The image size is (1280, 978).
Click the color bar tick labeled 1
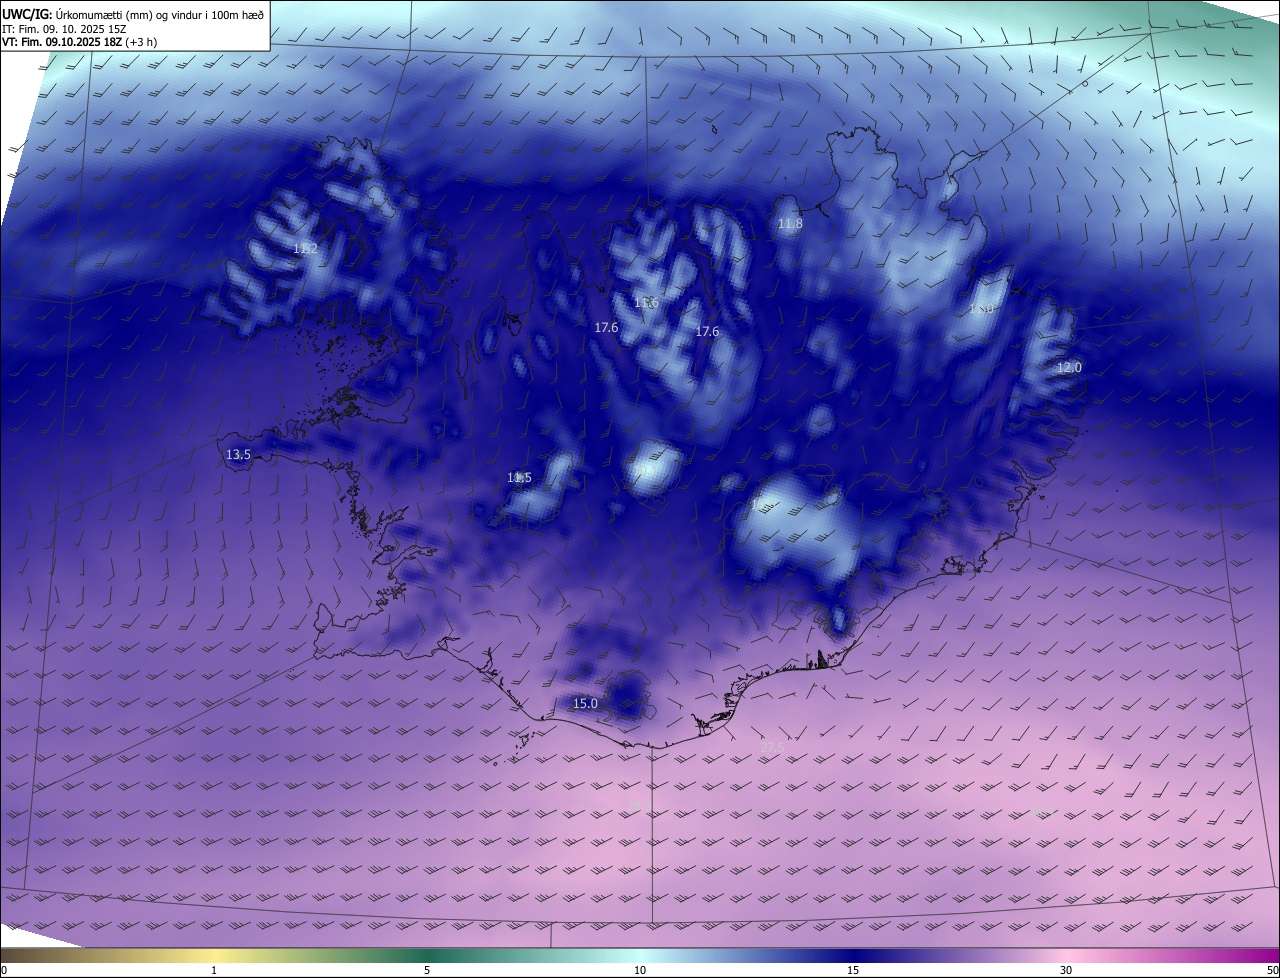[x=214, y=970]
